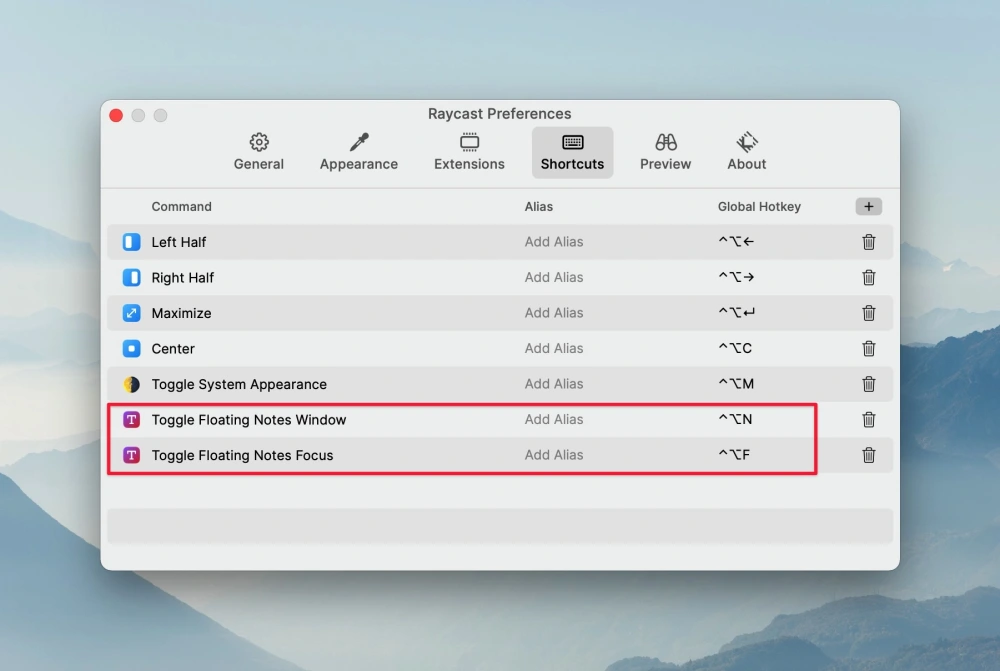The image size is (1000, 671).
Task: Edit the hotkey ⌃⌥M for System Appearance
Action: click(x=736, y=384)
